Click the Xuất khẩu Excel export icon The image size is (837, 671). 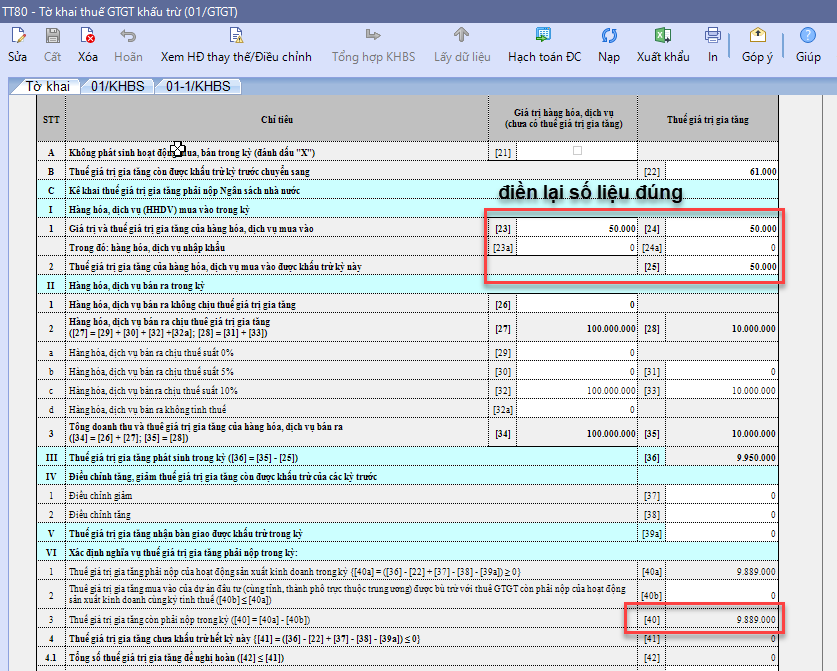point(663,35)
